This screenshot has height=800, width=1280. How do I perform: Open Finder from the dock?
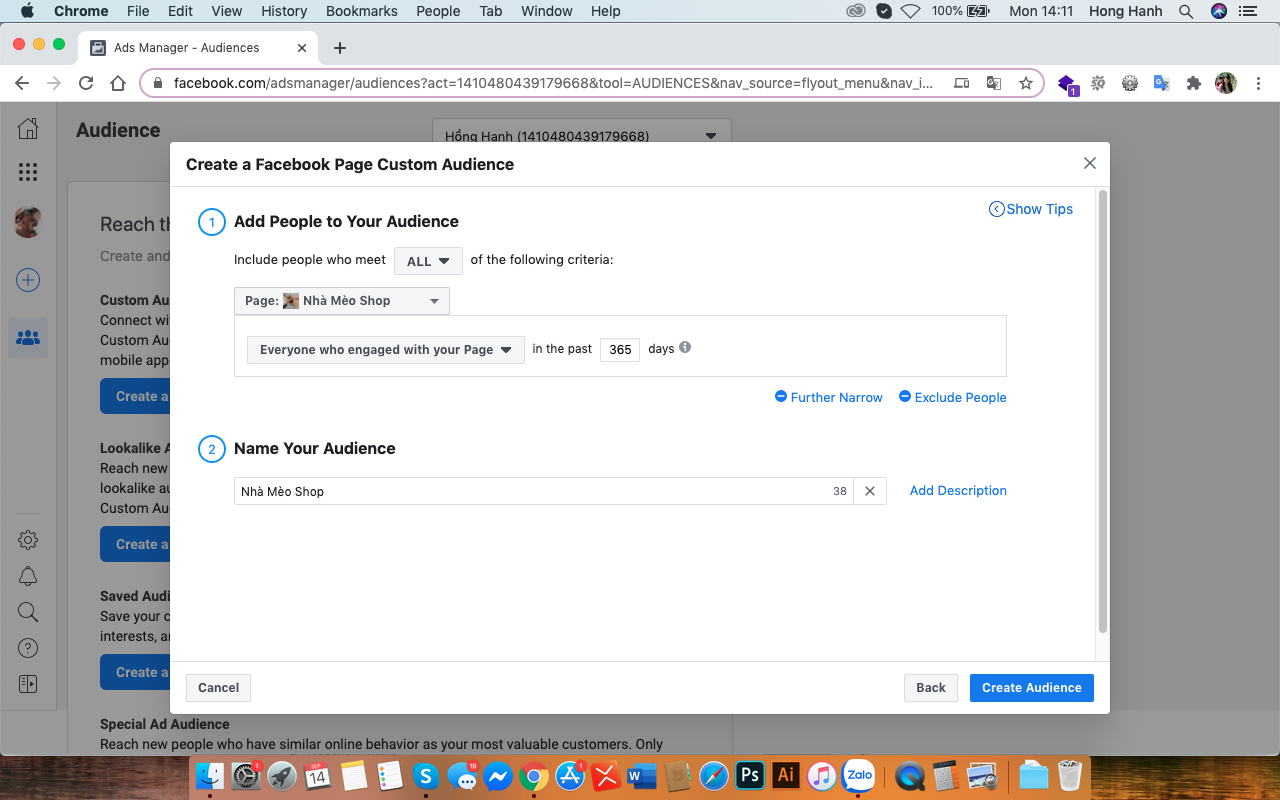click(210, 775)
